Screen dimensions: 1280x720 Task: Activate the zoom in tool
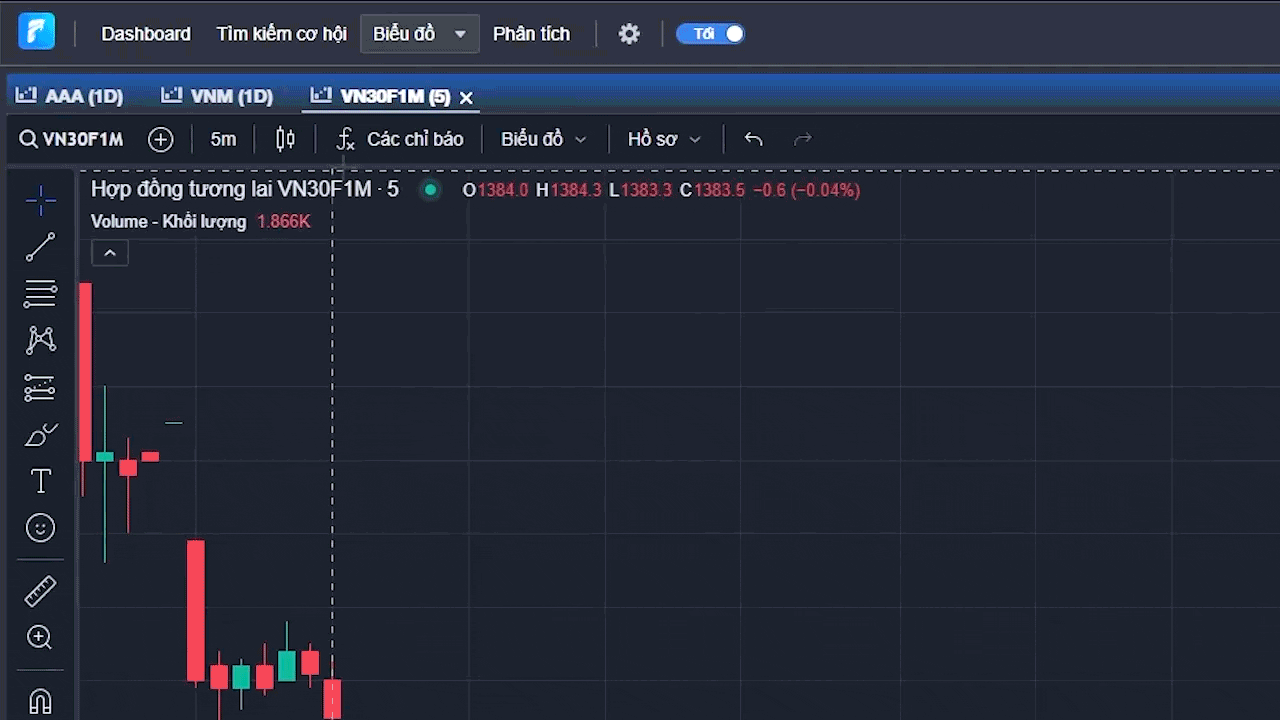click(40, 638)
